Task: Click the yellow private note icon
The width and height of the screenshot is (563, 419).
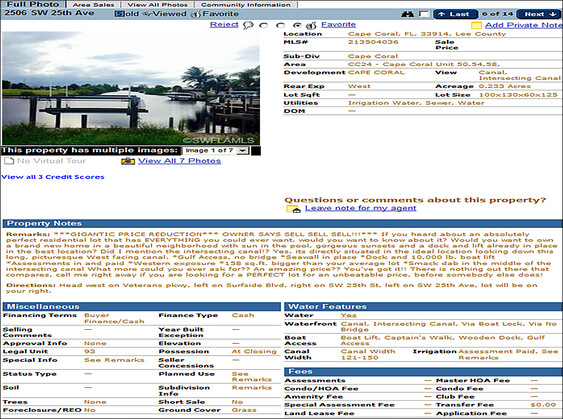Action: pos(476,25)
